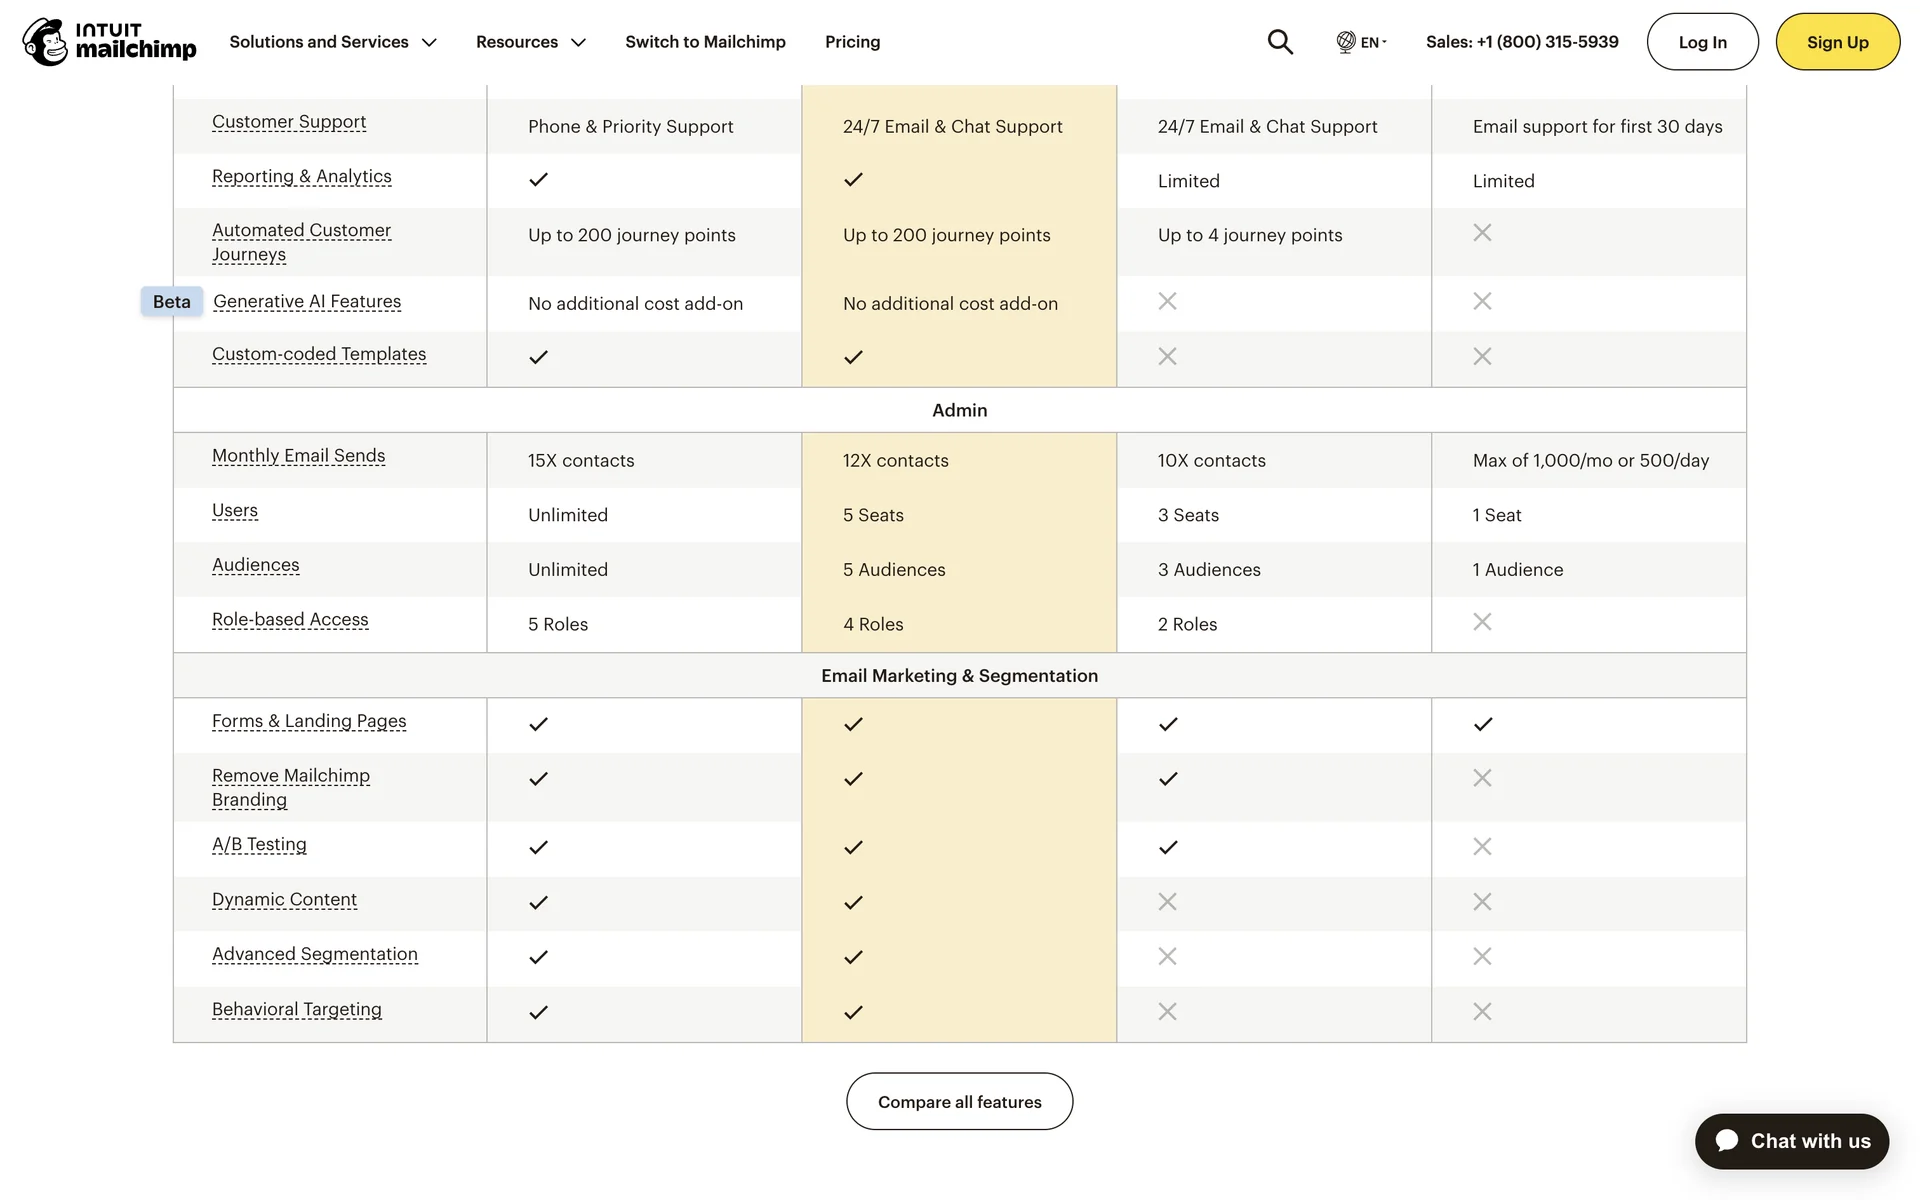Click the Log In button
The height and width of the screenshot is (1200, 1920).
[x=1702, y=42]
